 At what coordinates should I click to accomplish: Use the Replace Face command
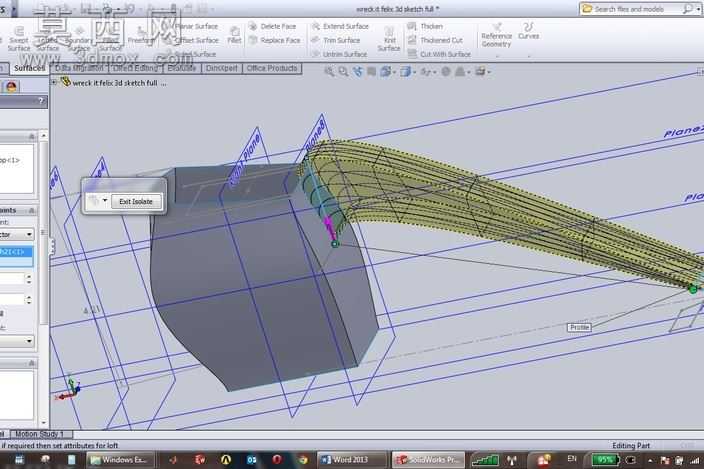coord(274,40)
